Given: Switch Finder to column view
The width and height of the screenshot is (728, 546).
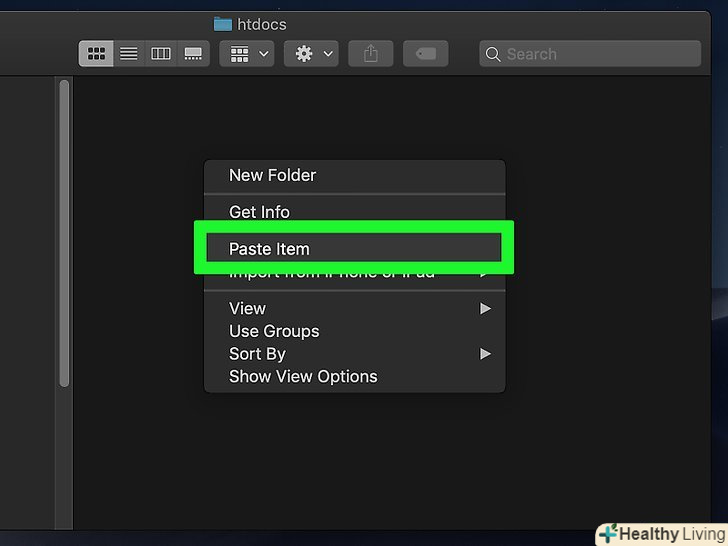Looking at the screenshot, I should click(x=161, y=54).
